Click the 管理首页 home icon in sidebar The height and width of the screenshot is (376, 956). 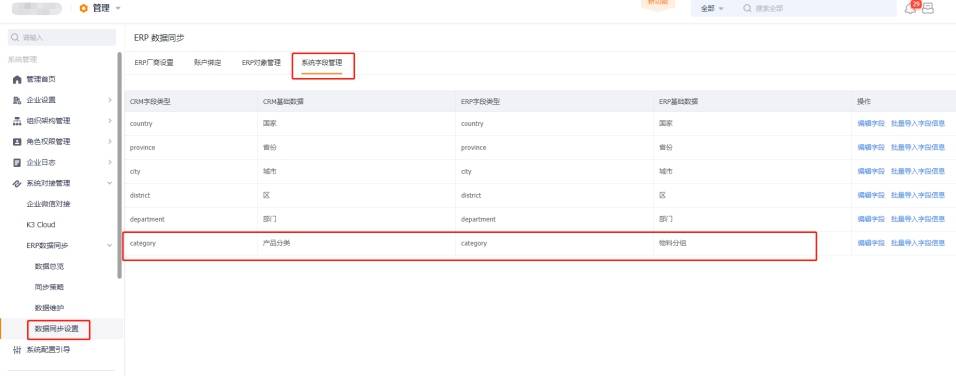coord(17,80)
